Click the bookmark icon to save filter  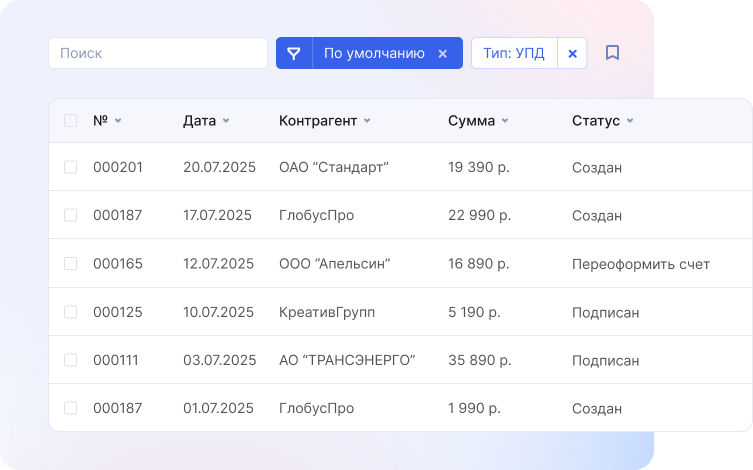613,53
